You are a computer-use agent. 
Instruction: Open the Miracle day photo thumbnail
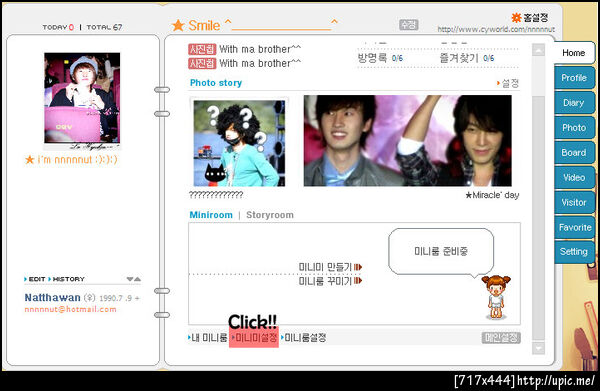(x=408, y=141)
